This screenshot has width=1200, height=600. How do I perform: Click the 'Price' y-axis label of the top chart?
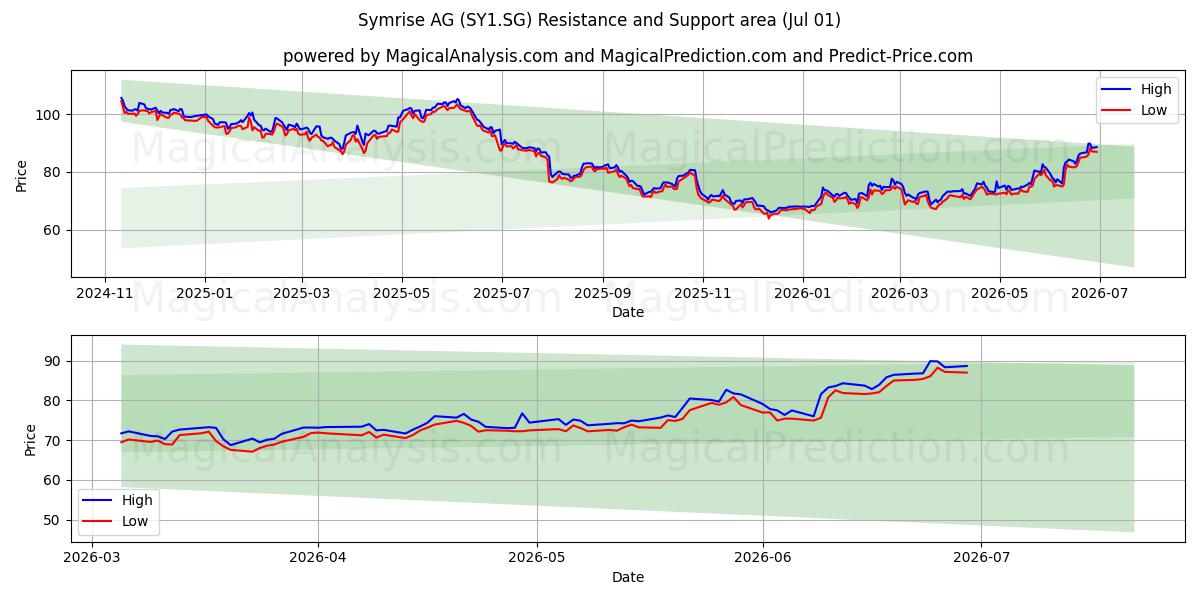(x=22, y=174)
